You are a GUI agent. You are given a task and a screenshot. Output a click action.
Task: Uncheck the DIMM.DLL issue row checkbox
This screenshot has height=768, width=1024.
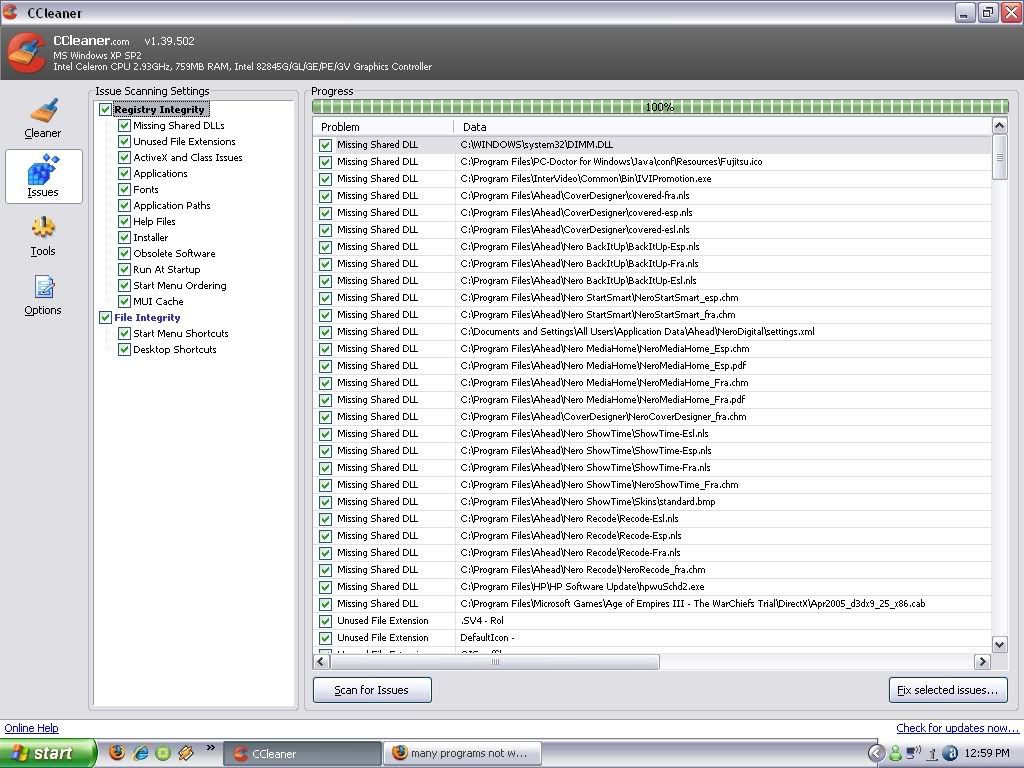point(325,145)
